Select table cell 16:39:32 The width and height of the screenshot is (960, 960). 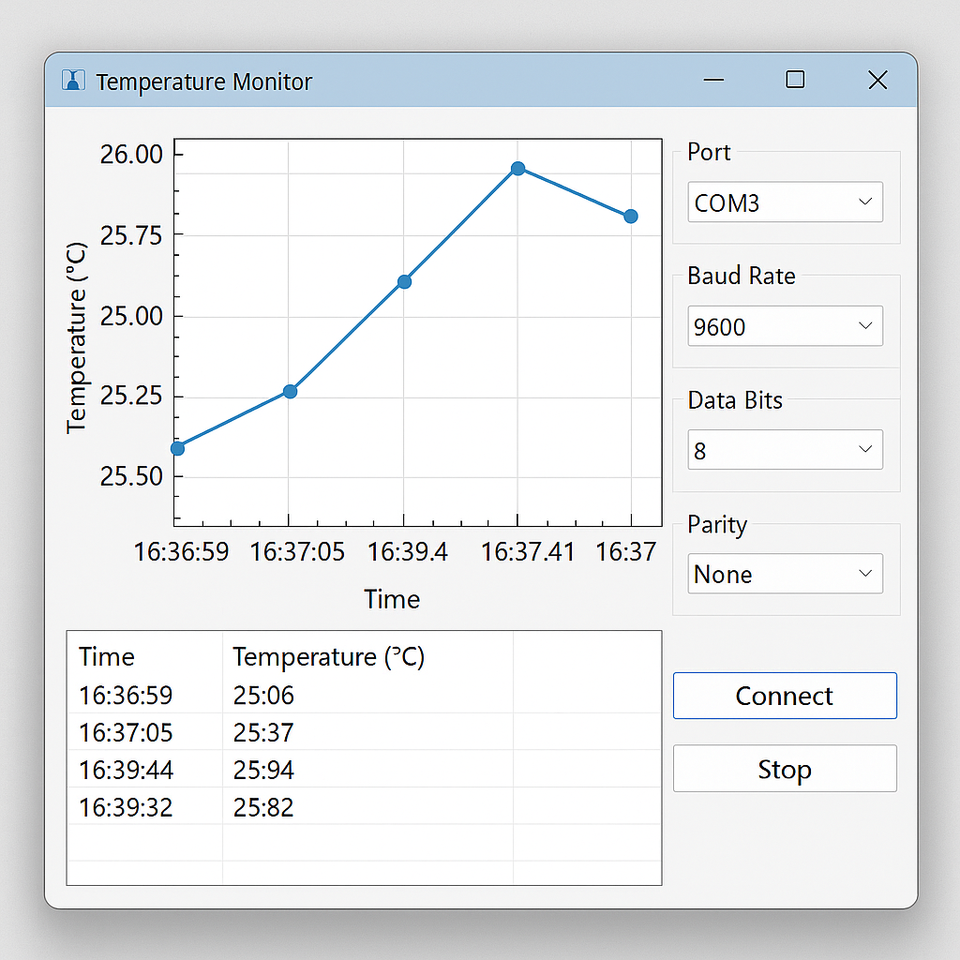(126, 808)
